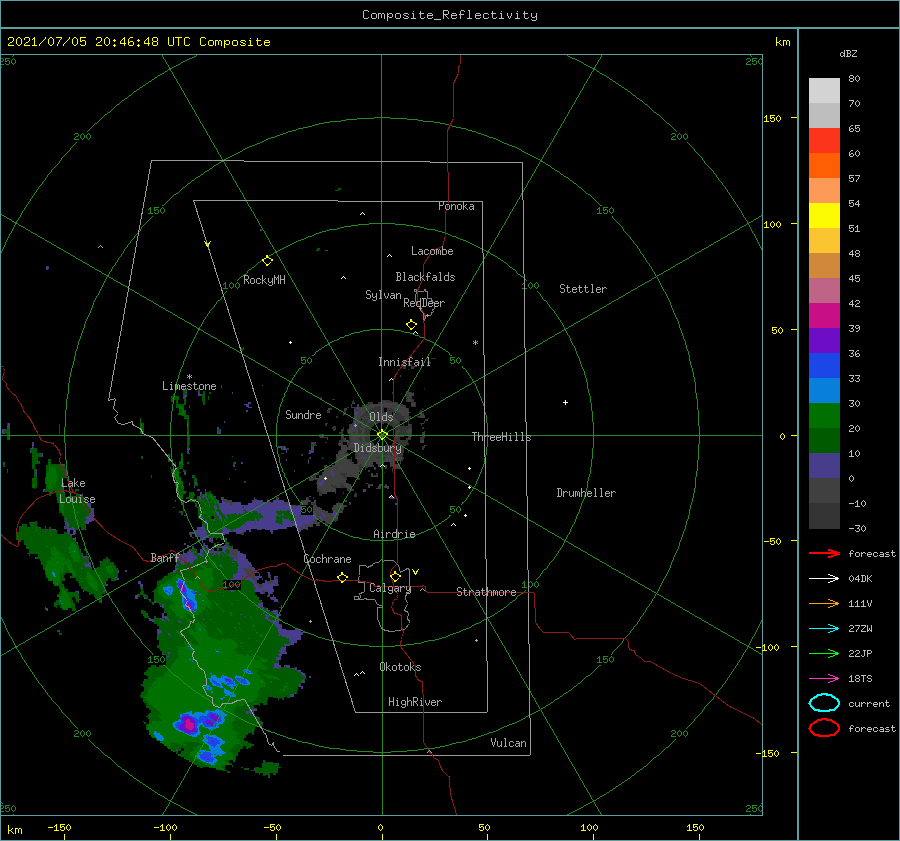This screenshot has width=900, height=841.
Task: Click the orange 111V arrow legend icon
Action: point(824,603)
